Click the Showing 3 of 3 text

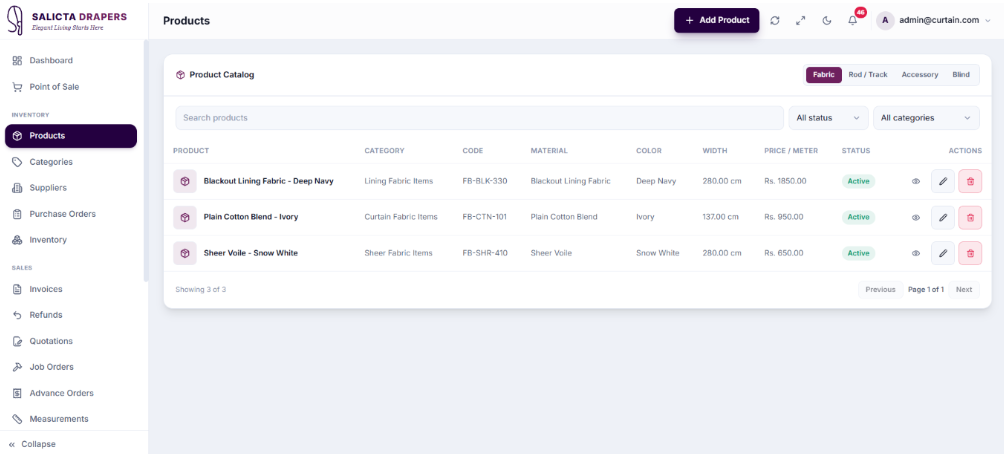click(x=200, y=289)
